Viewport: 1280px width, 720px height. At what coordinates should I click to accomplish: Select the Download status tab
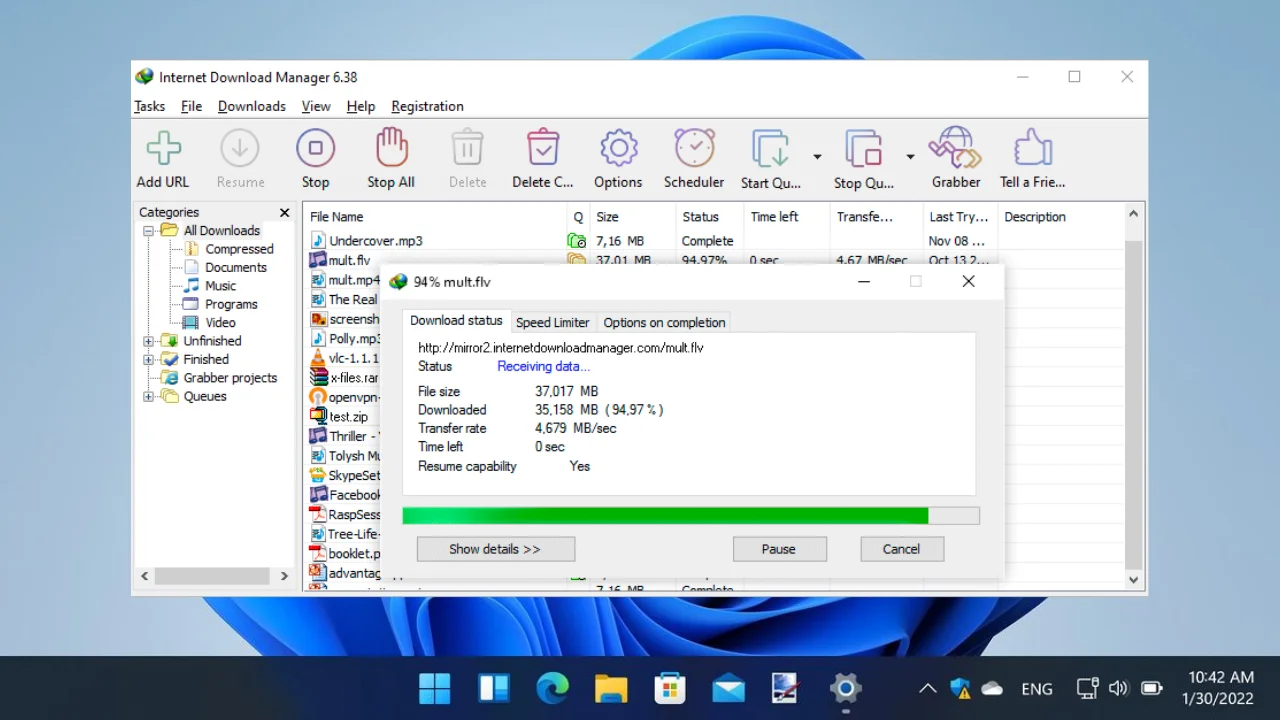coord(456,320)
